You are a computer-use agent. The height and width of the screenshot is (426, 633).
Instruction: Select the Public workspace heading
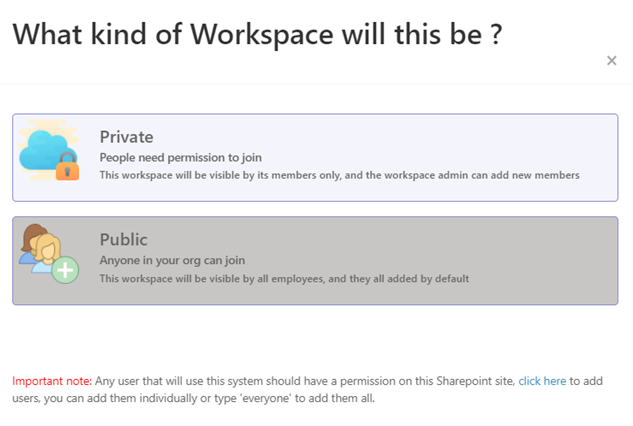click(x=123, y=239)
